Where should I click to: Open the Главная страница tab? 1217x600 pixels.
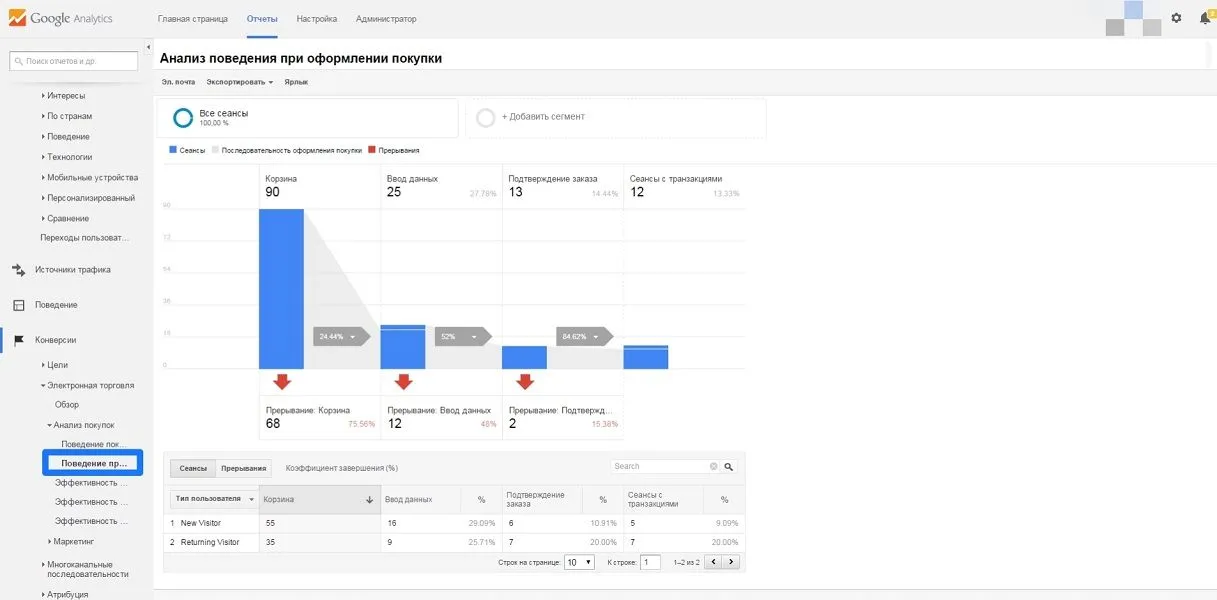tap(193, 19)
